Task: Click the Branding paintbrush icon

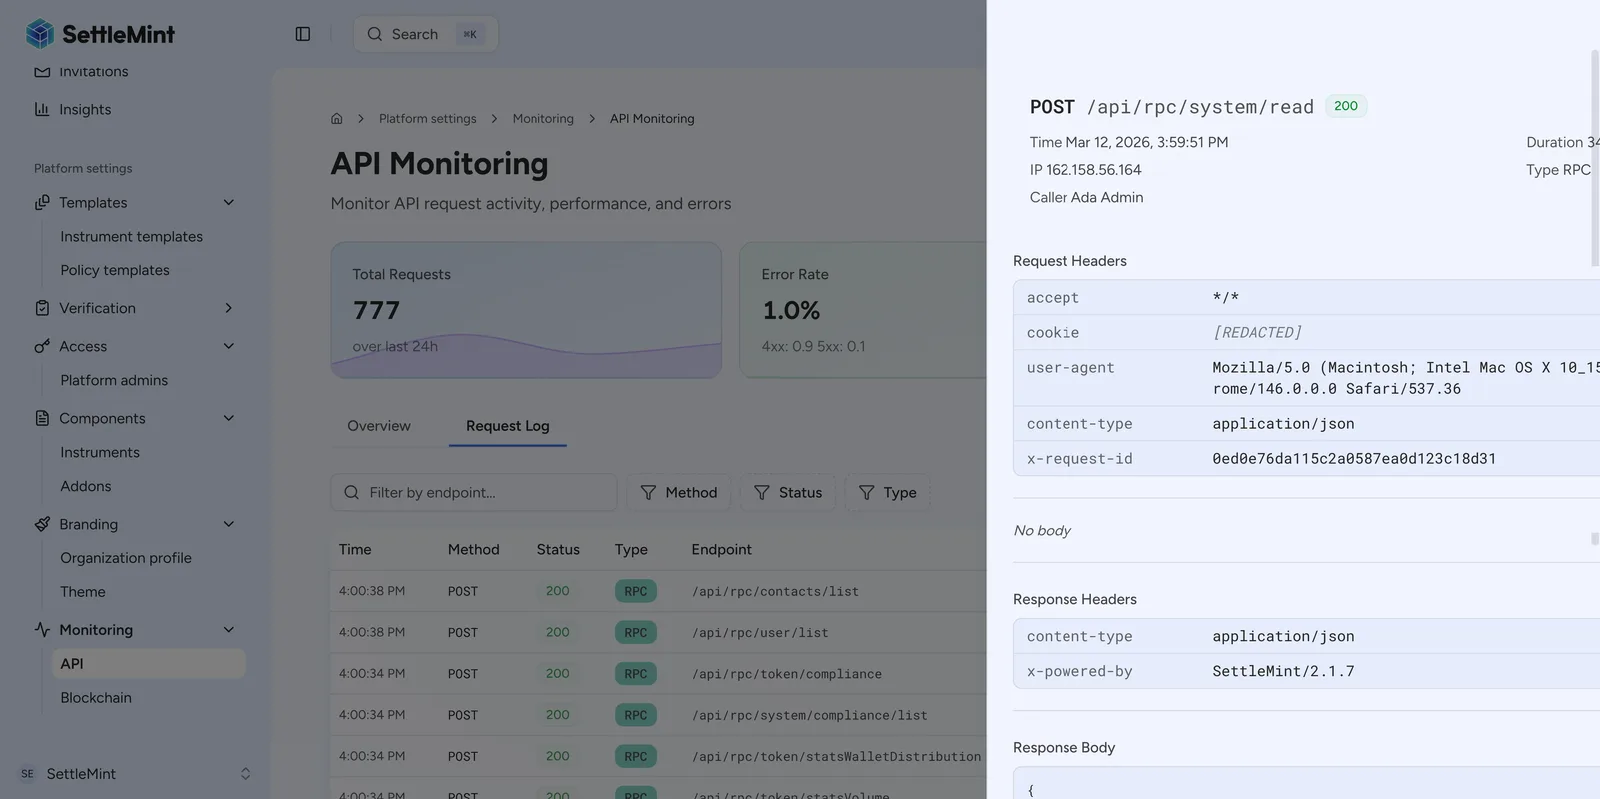Action: click(x=42, y=524)
